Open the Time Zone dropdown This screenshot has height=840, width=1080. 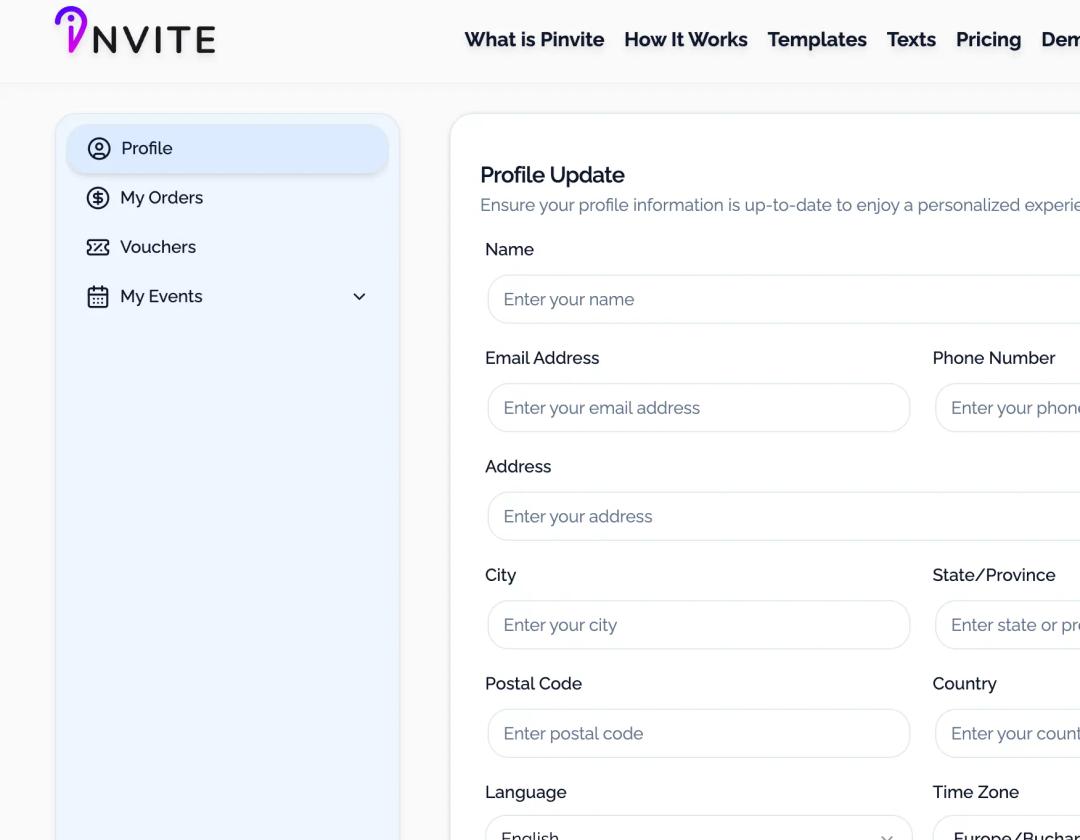[x=1007, y=828]
